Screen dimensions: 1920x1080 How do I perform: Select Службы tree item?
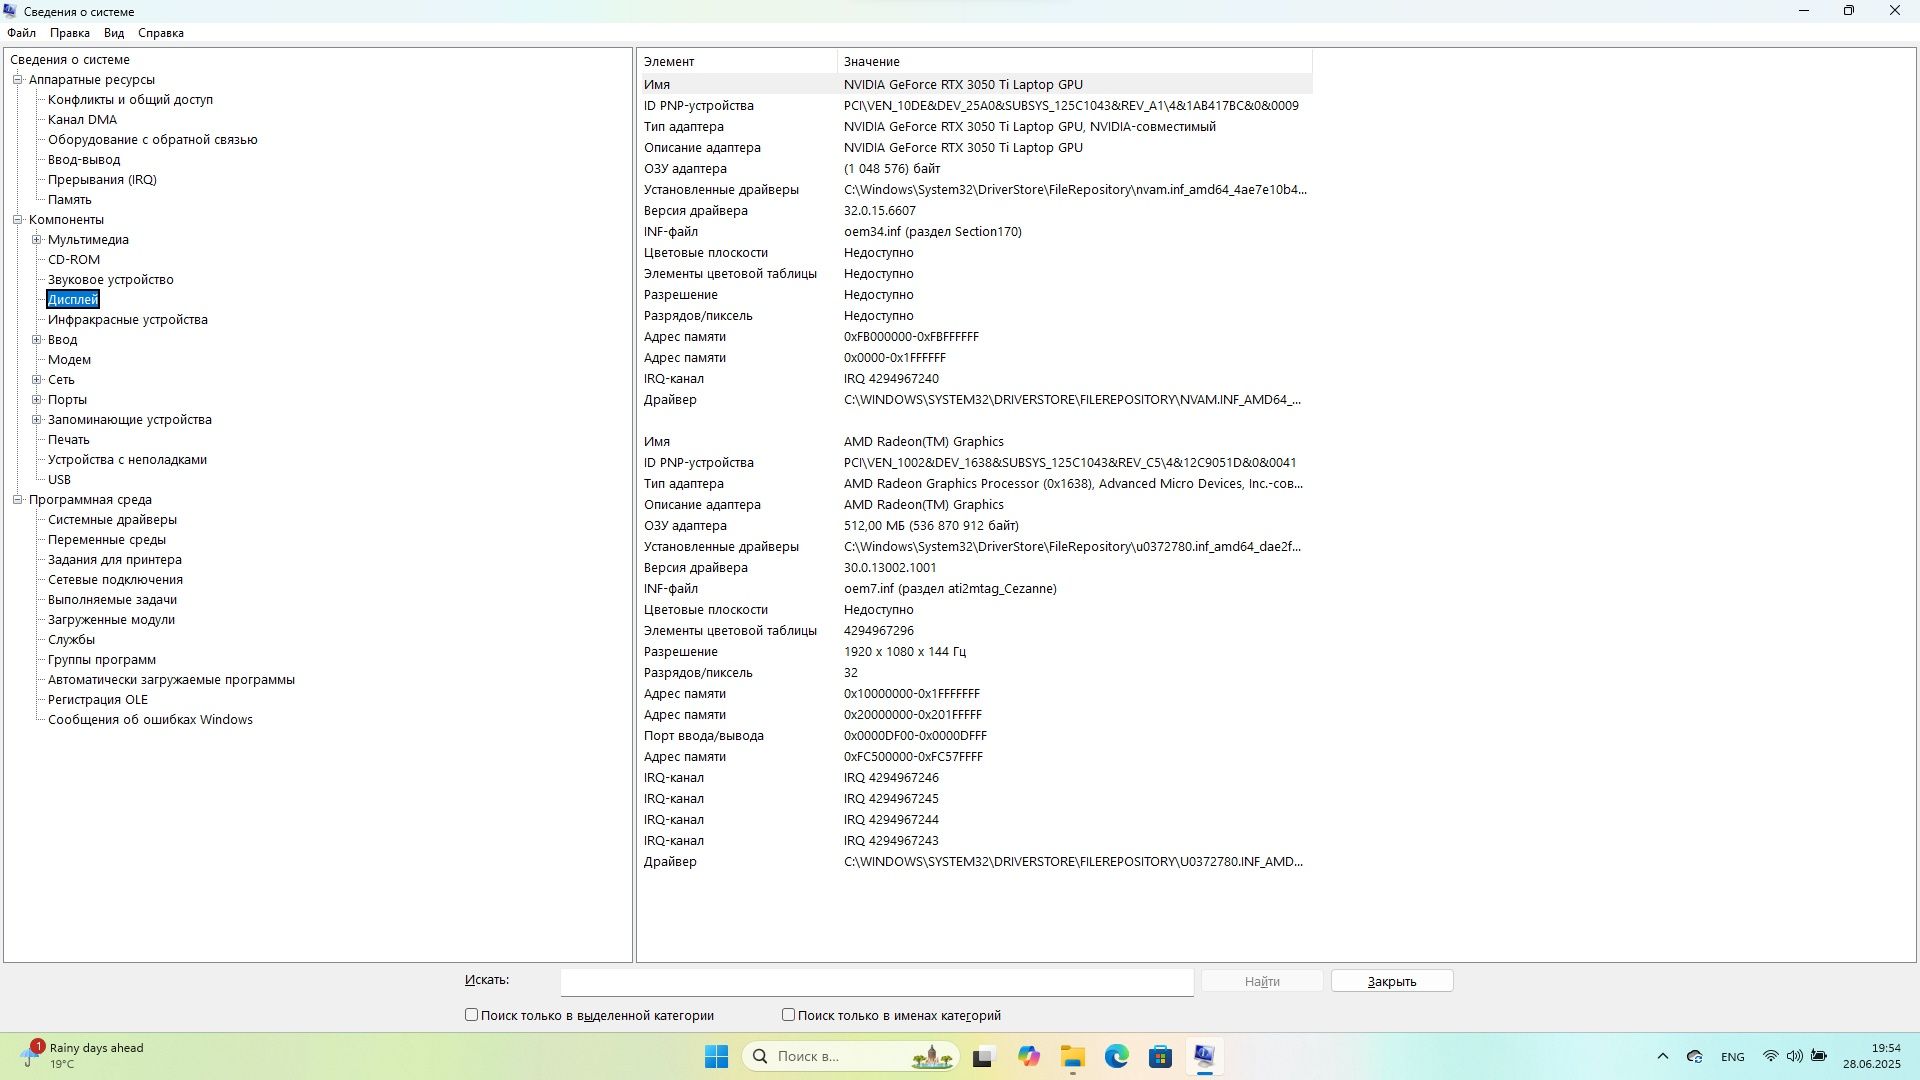pos(71,640)
